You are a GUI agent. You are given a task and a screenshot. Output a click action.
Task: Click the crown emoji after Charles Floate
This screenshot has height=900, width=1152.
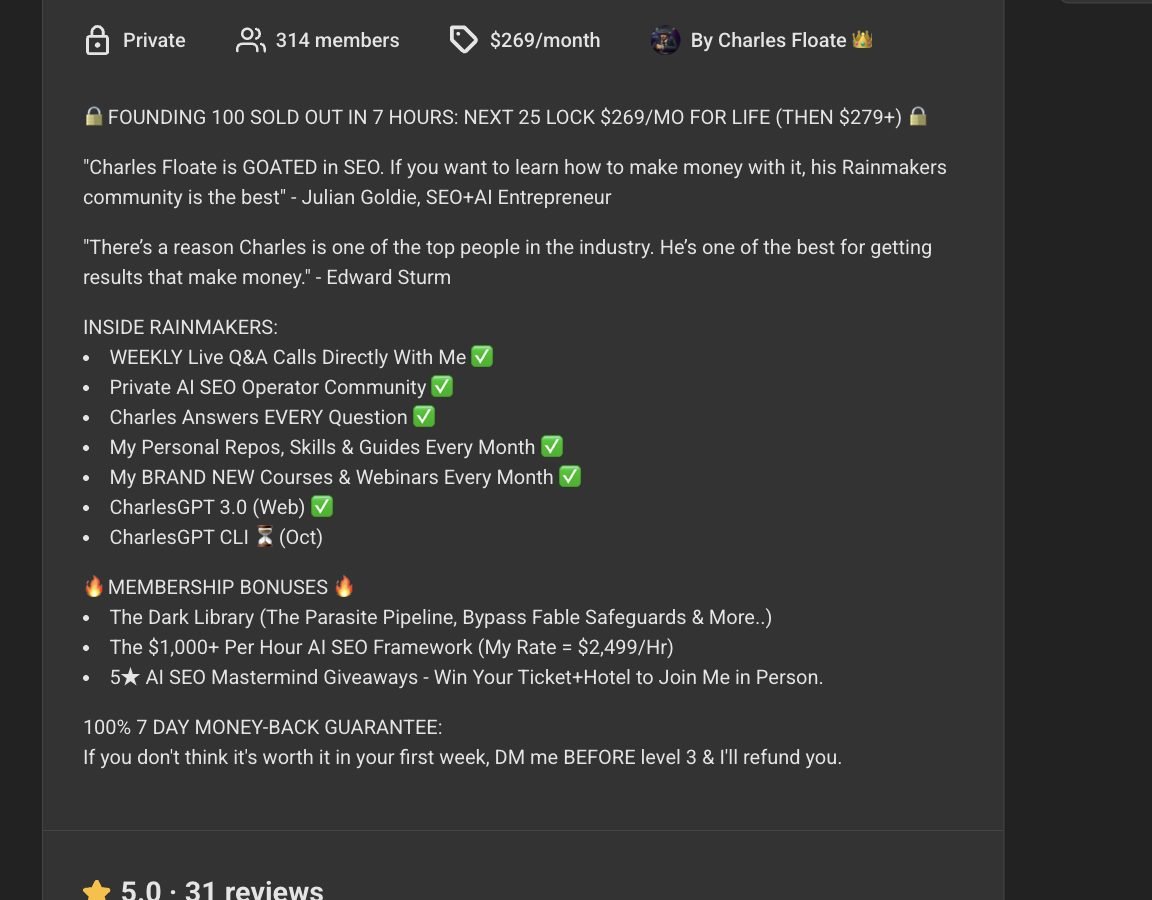click(x=863, y=39)
